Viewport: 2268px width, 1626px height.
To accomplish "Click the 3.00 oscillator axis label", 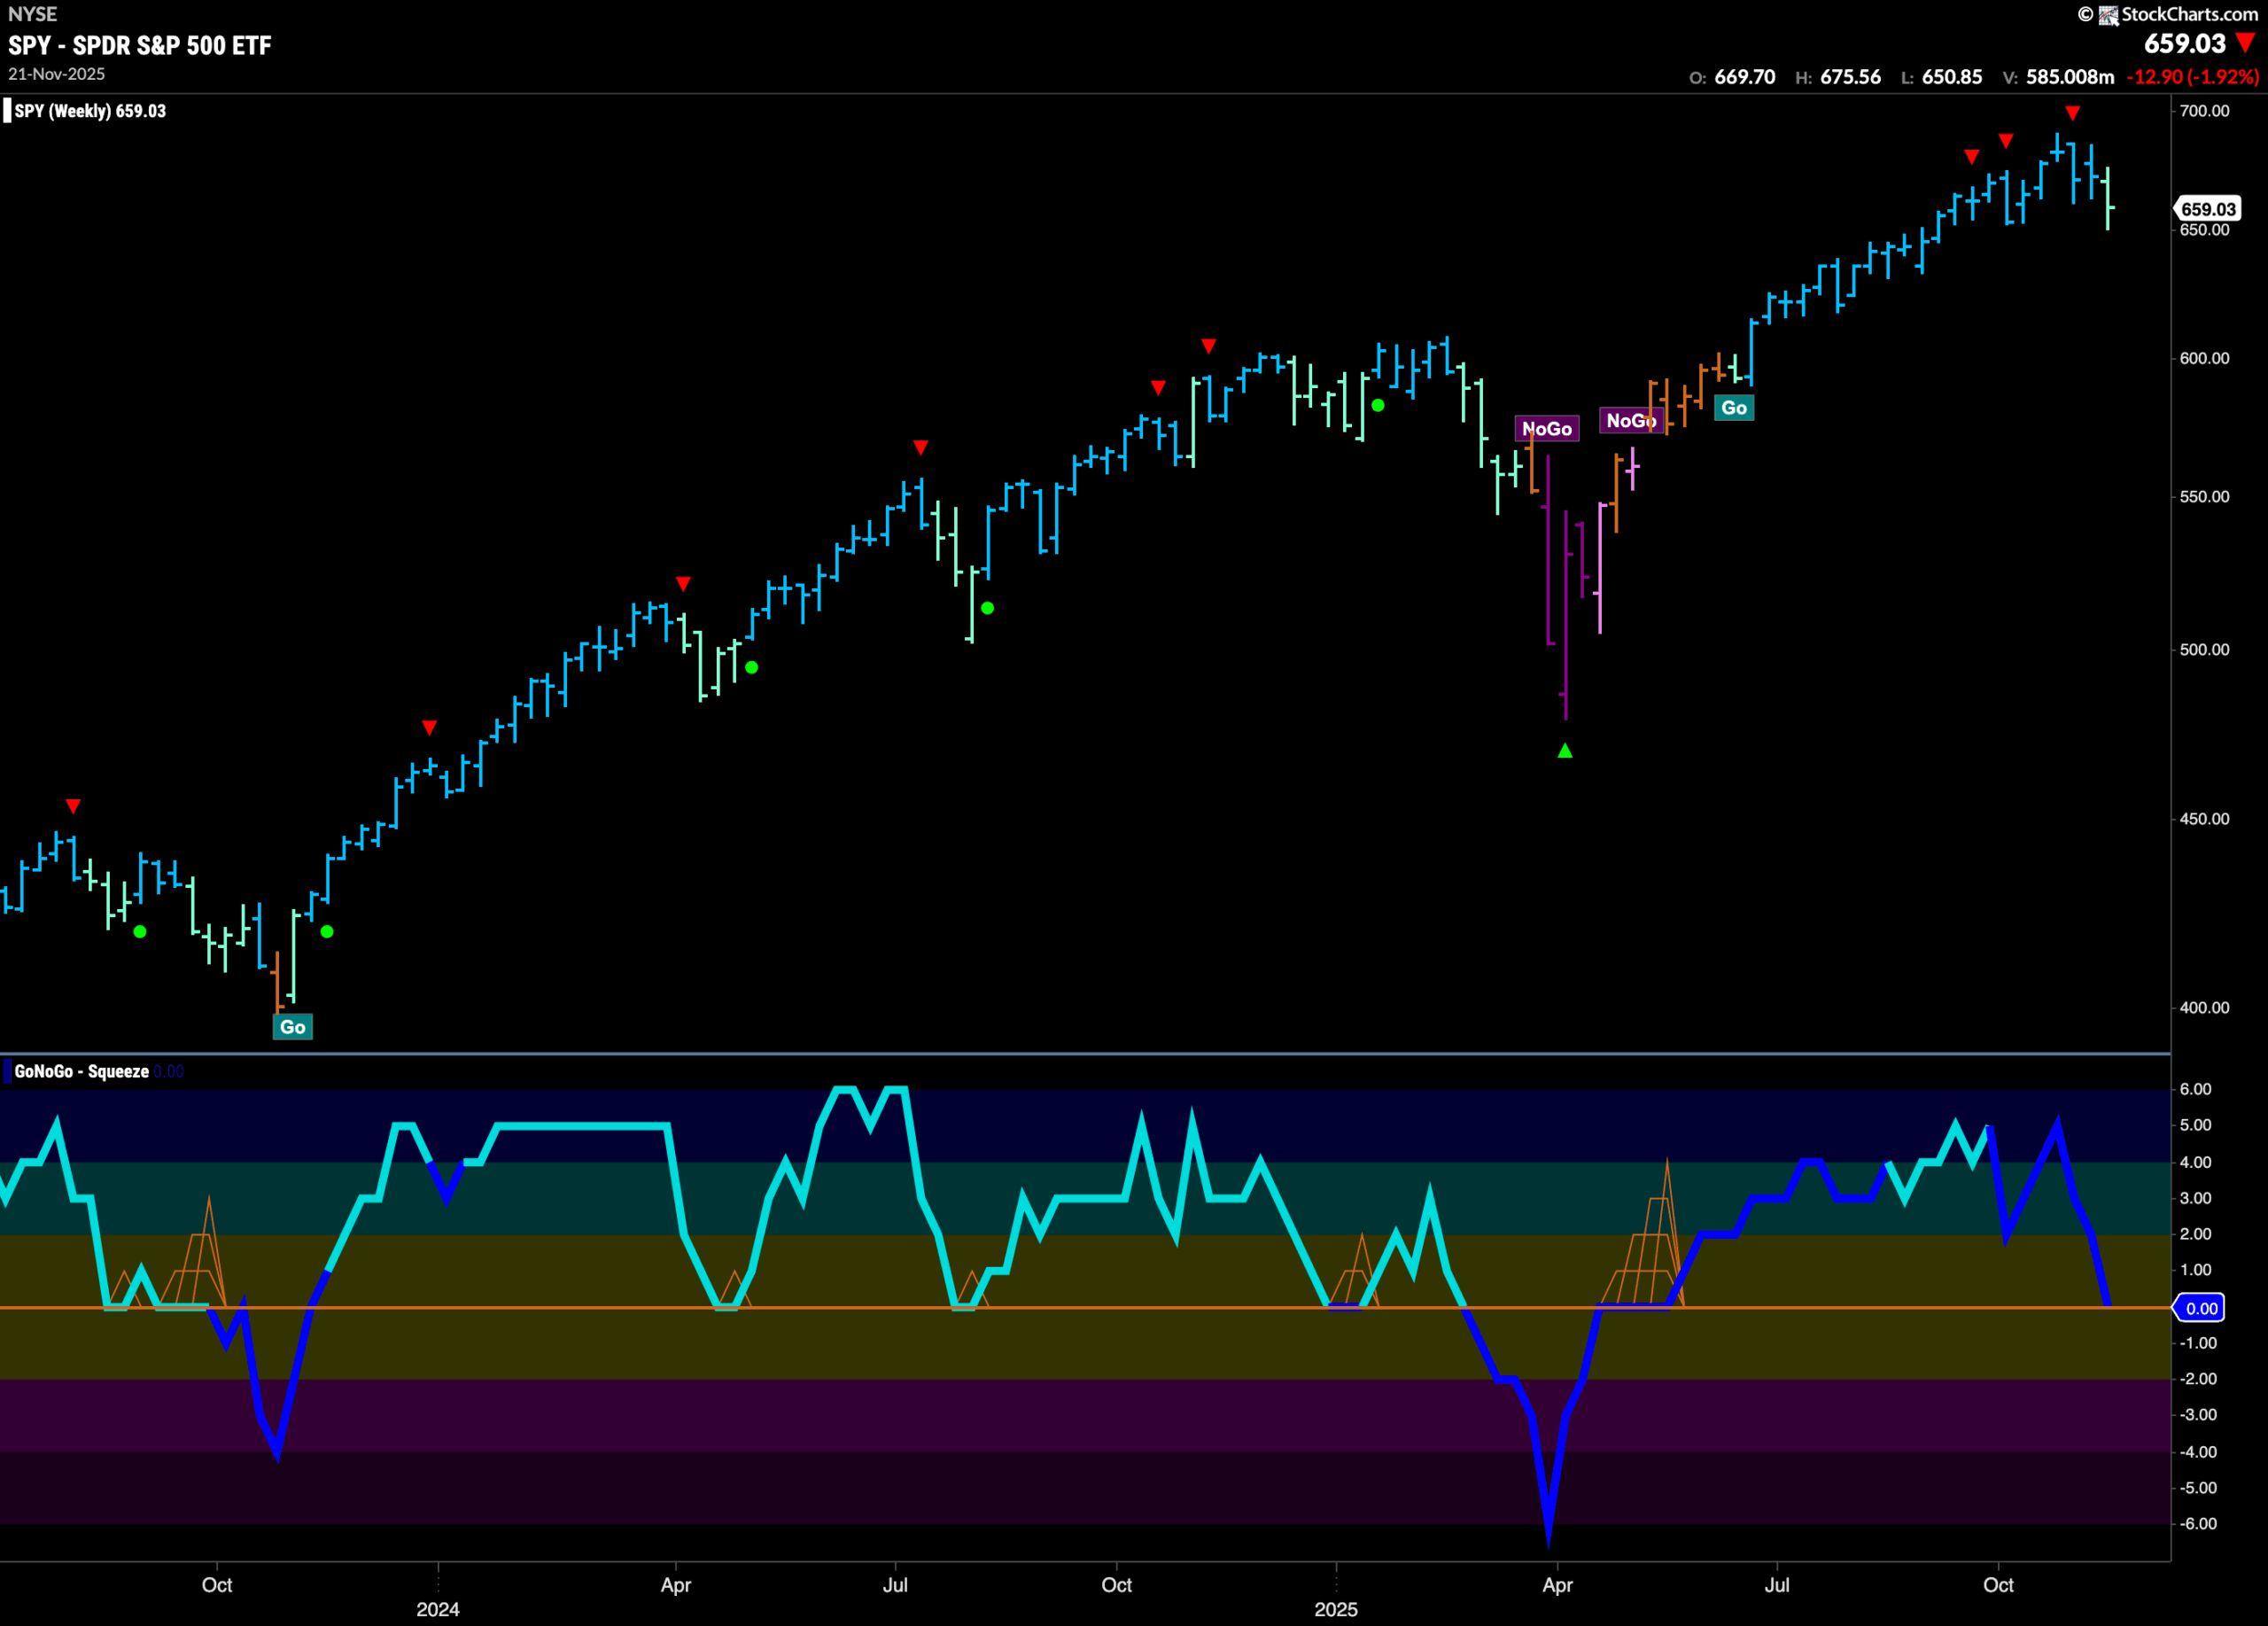I will (x=2195, y=1198).
